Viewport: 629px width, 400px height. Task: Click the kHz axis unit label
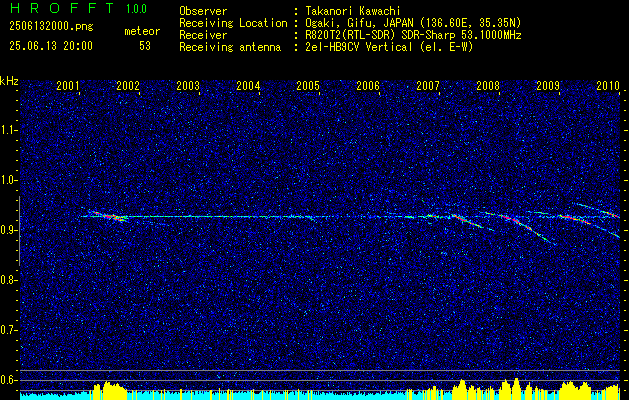pos(9,81)
